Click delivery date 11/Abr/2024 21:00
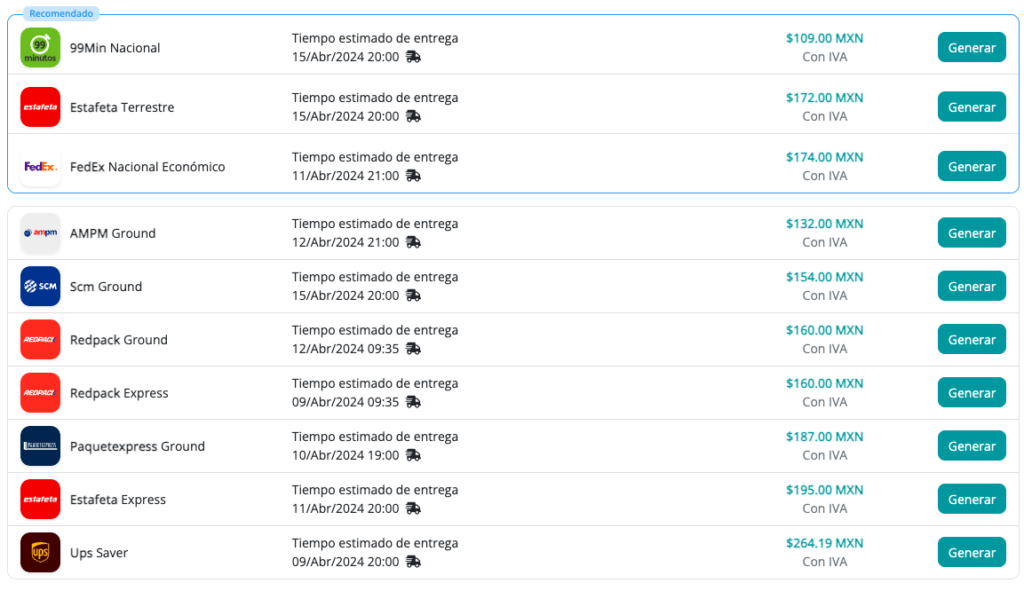This screenshot has height=591, width=1024. point(345,176)
